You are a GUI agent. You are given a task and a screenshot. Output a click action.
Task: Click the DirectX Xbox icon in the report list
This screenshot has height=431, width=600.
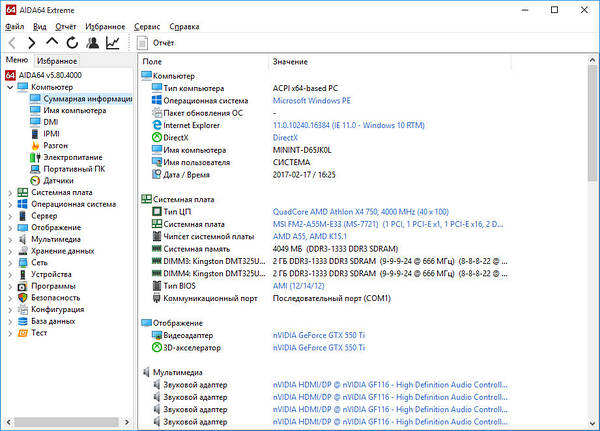pos(157,137)
